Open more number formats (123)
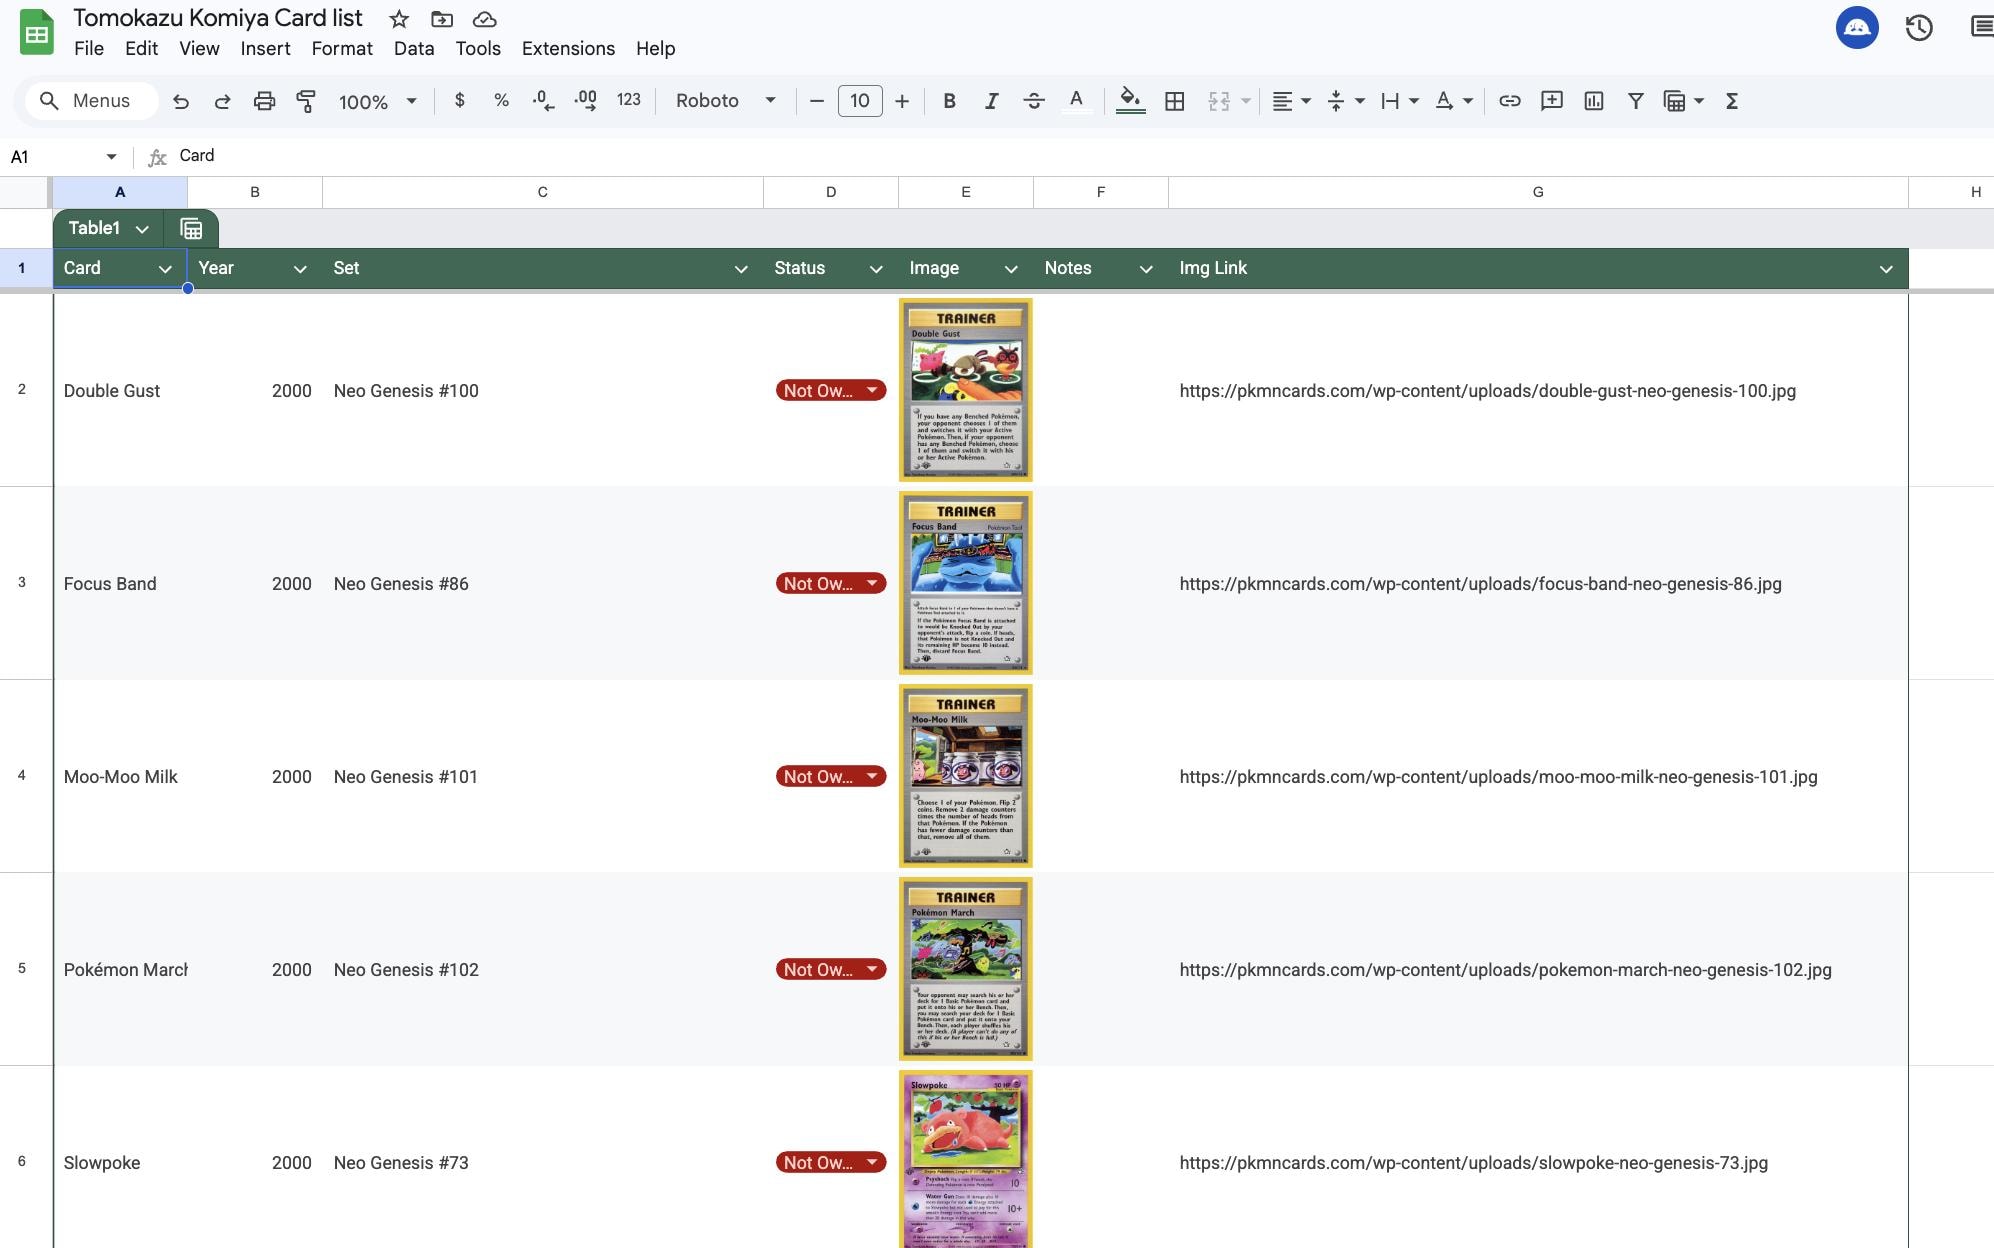 (629, 101)
